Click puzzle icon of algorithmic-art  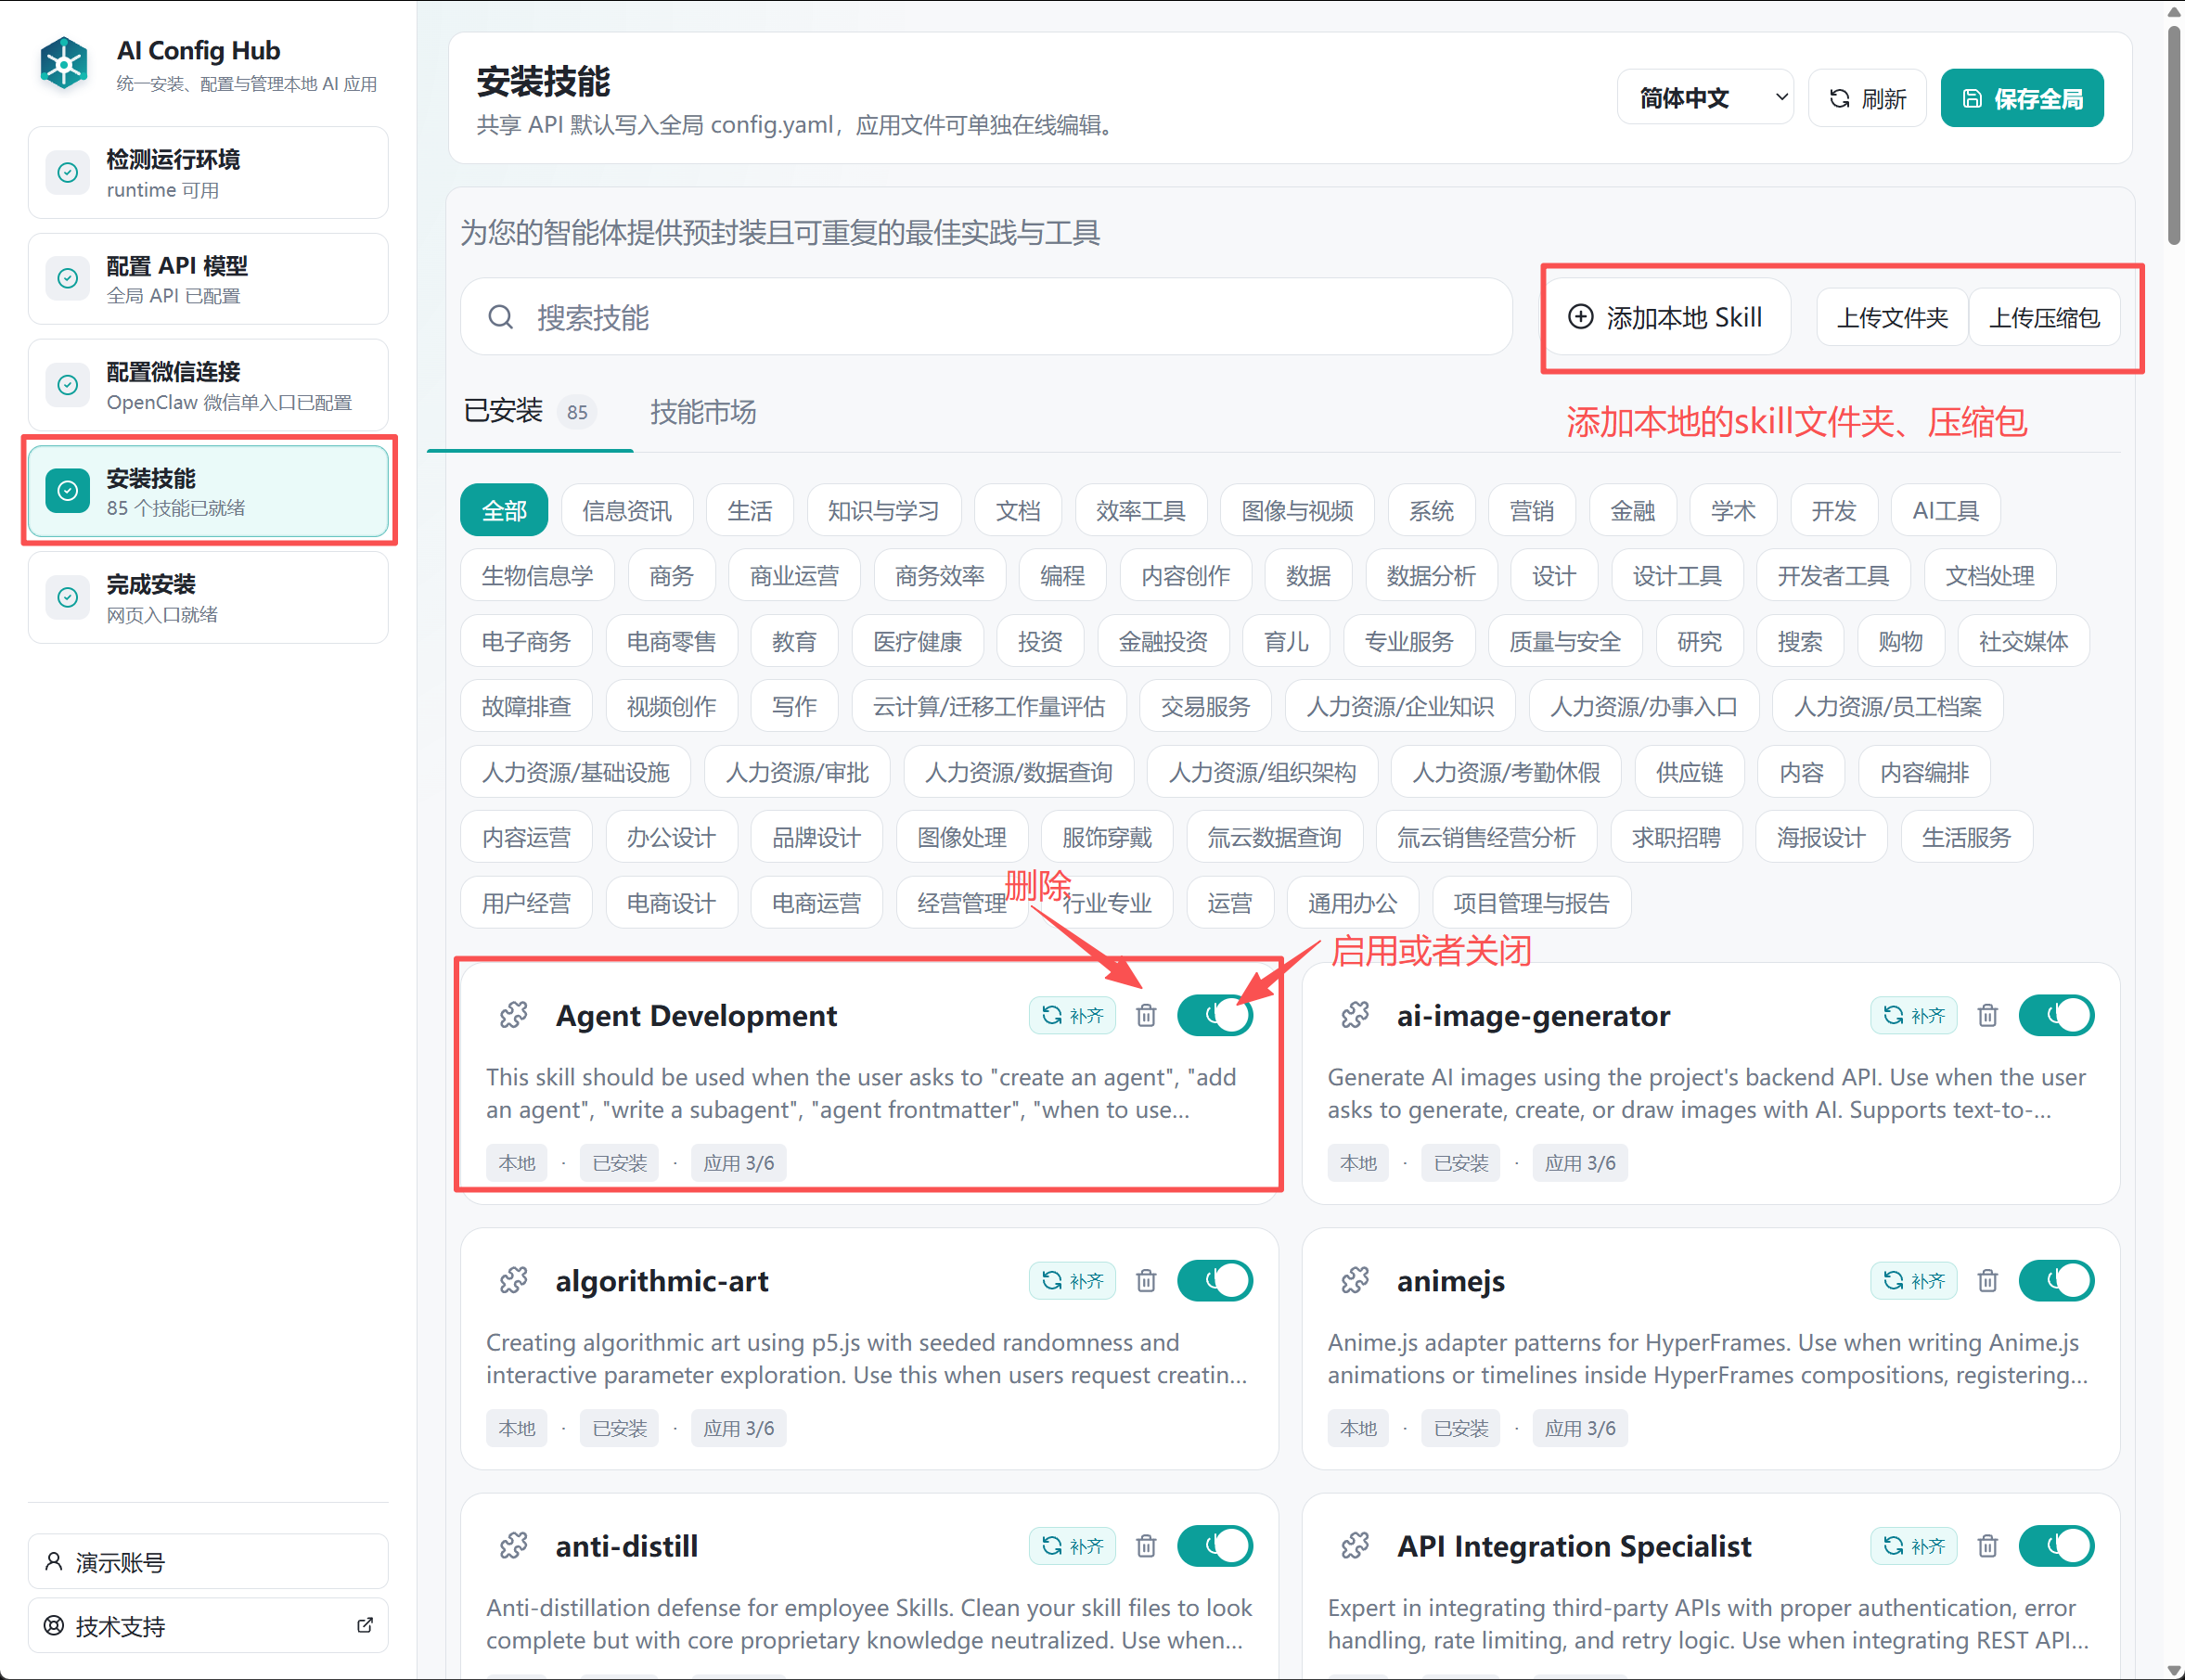514,1281
